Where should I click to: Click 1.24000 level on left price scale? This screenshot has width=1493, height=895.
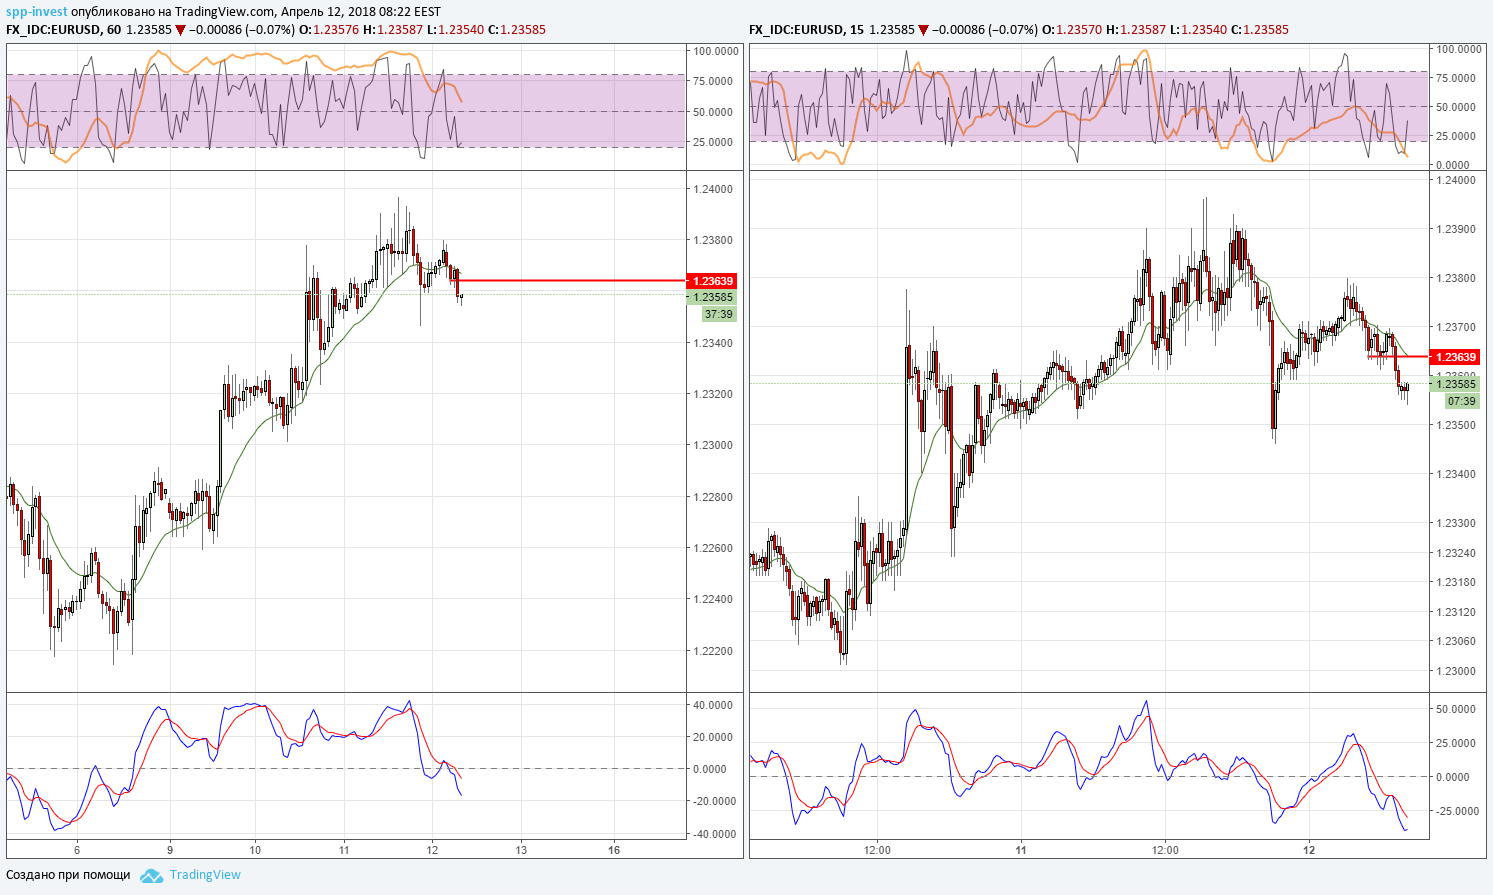tap(713, 189)
